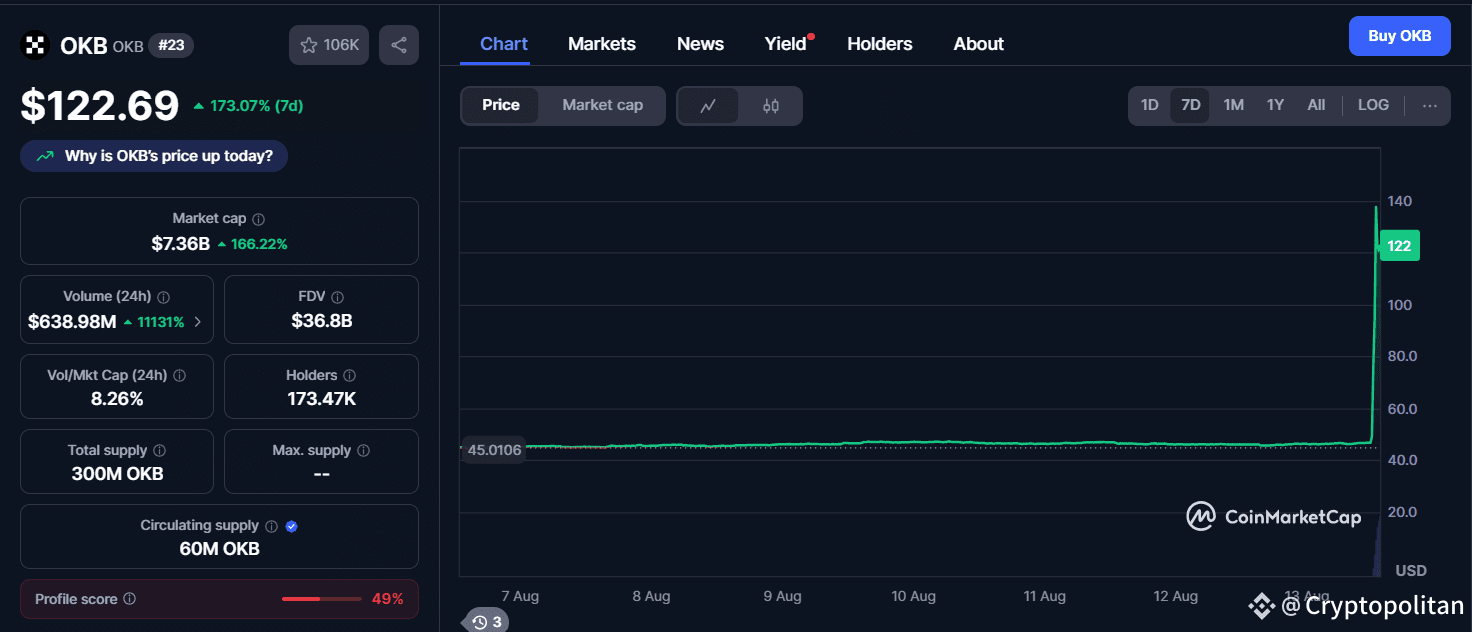Open 'Why is OKB's price up today?'

154,156
